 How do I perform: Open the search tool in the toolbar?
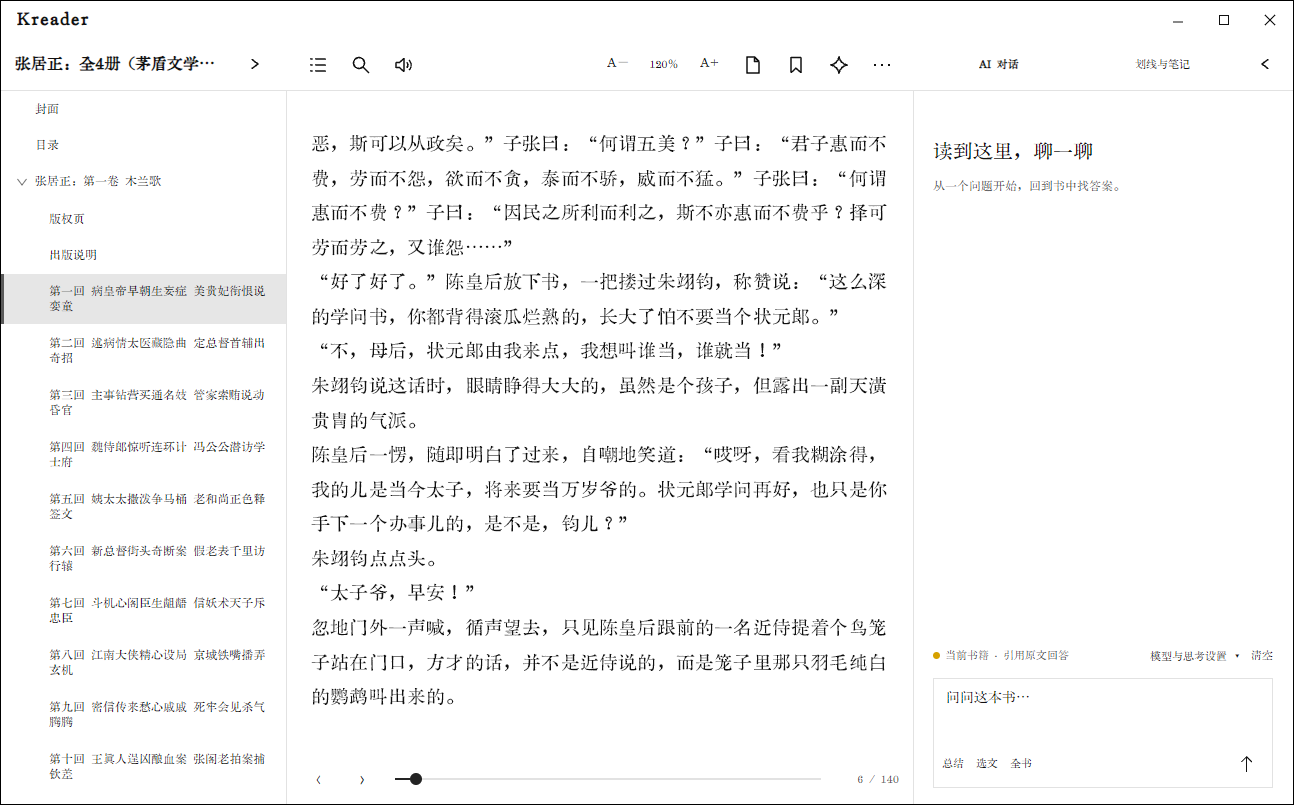361,65
